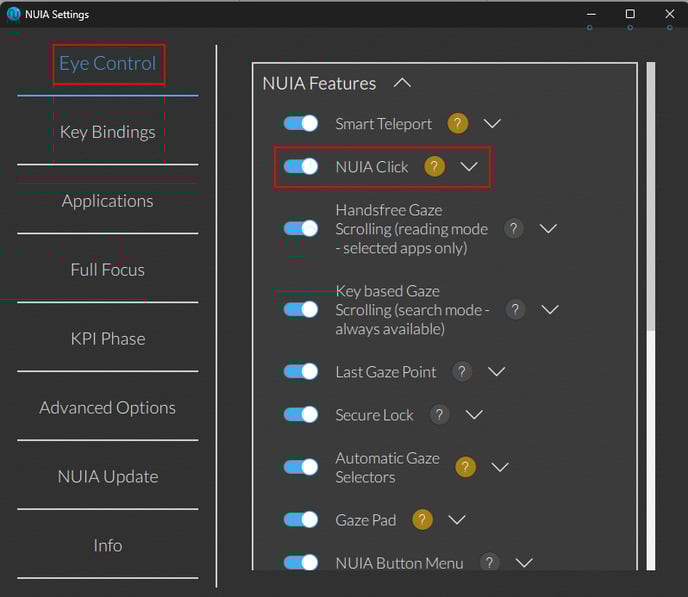Toggle Handsfree Gaze Scrolling off
688x597 pixels.
301,228
